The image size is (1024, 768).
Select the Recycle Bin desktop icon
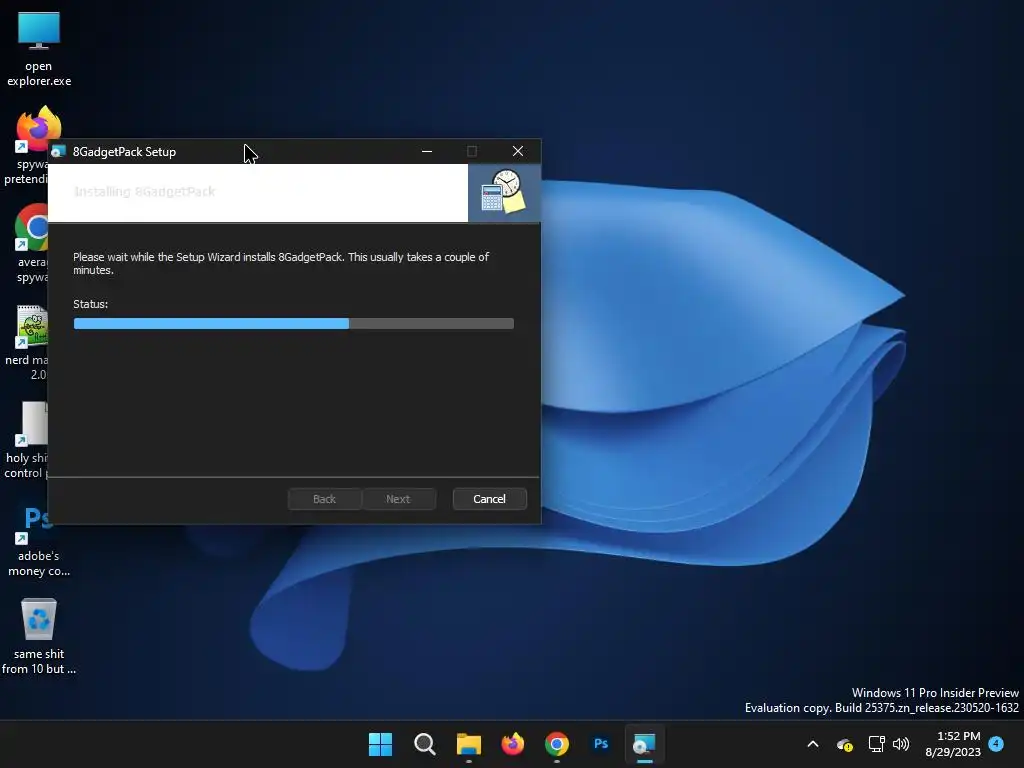click(x=39, y=636)
